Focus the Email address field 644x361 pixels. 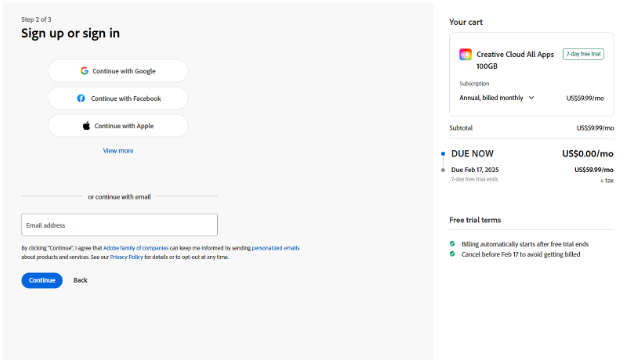pos(120,225)
